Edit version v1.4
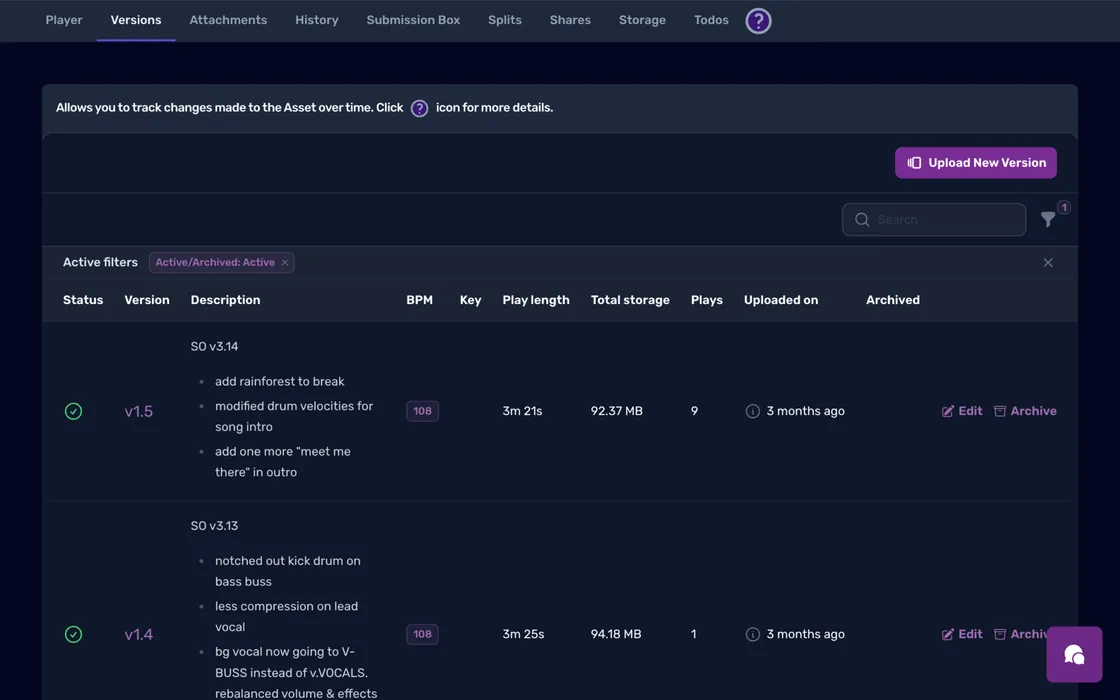This screenshot has width=1120, height=700. (x=962, y=634)
